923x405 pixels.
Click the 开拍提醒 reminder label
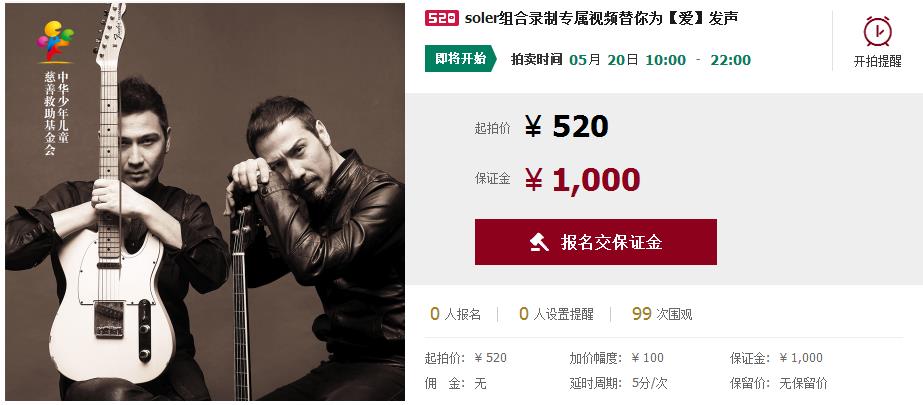coord(878,61)
